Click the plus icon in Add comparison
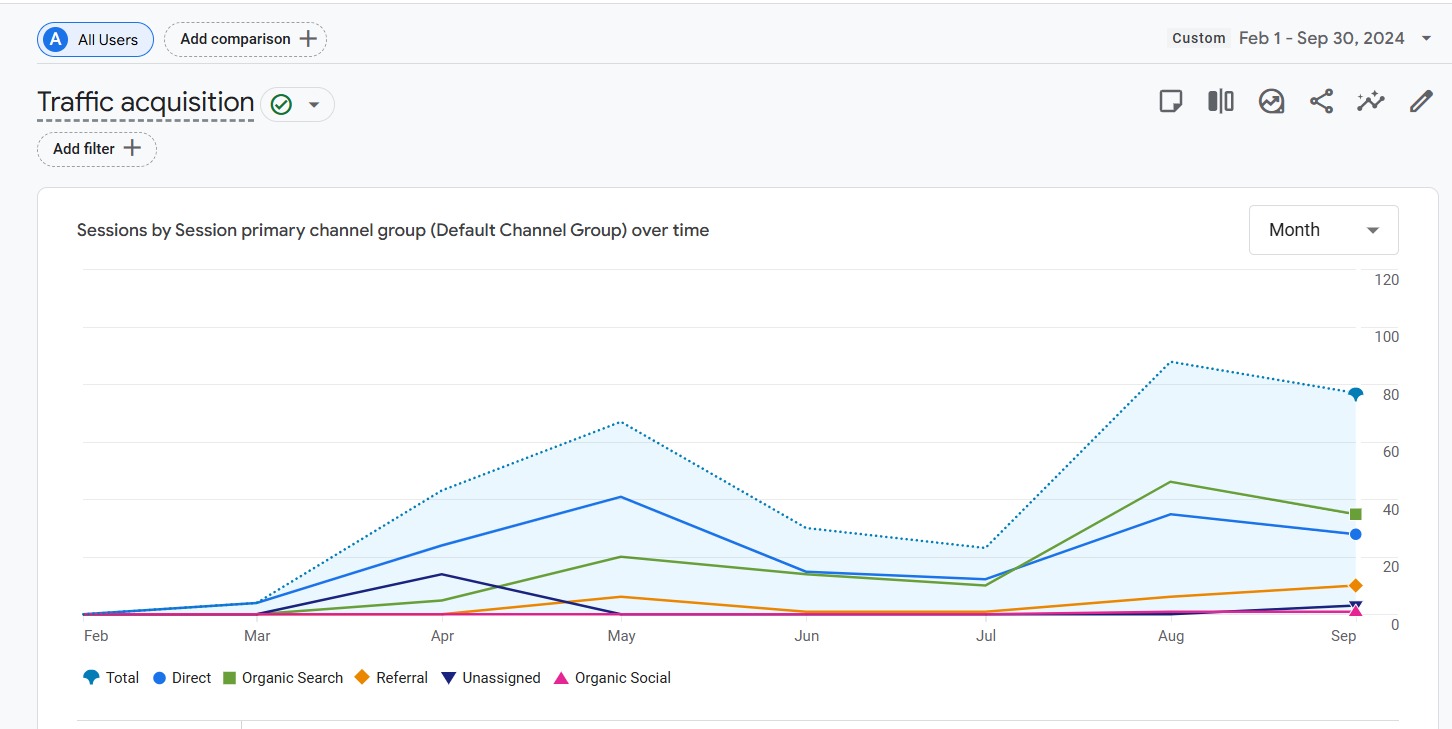Image resolution: width=1452 pixels, height=729 pixels. [308, 39]
